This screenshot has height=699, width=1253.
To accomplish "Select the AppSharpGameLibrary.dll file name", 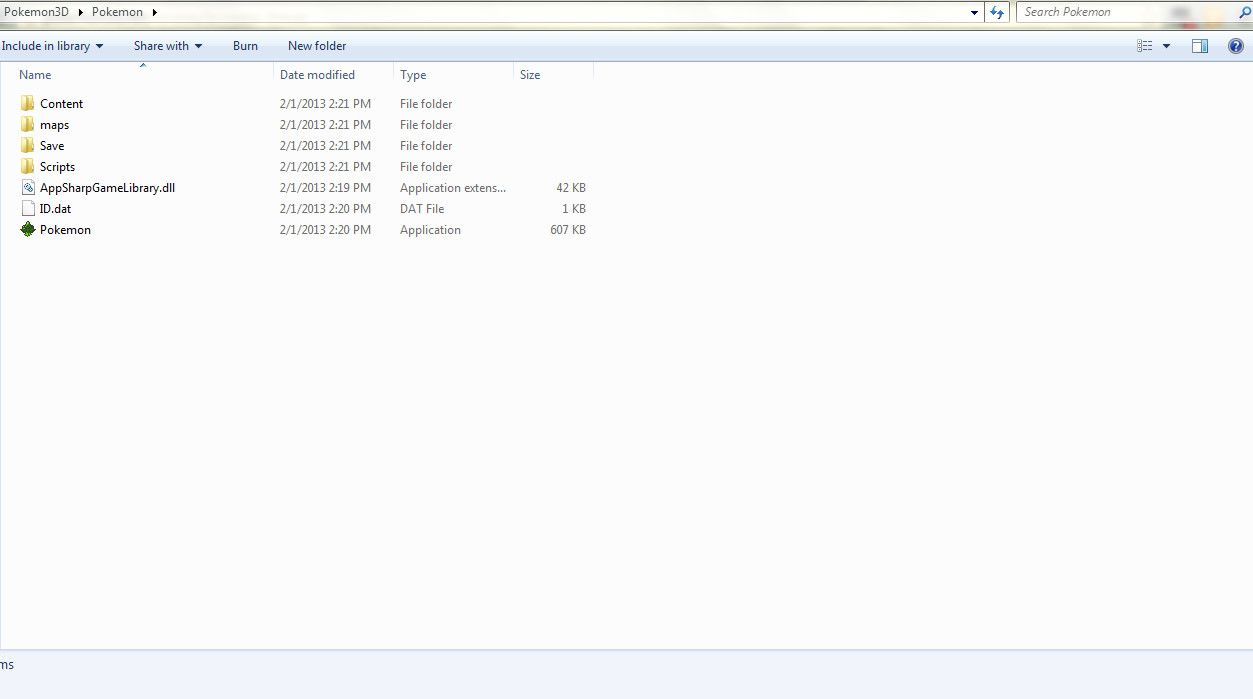I will click(x=107, y=188).
